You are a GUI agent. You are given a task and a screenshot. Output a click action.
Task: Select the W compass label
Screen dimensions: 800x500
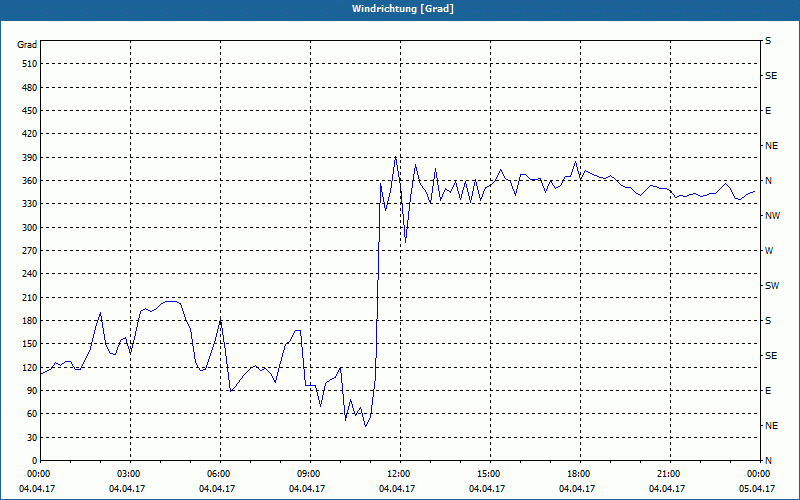pyautogui.click(x=769, y=251)
